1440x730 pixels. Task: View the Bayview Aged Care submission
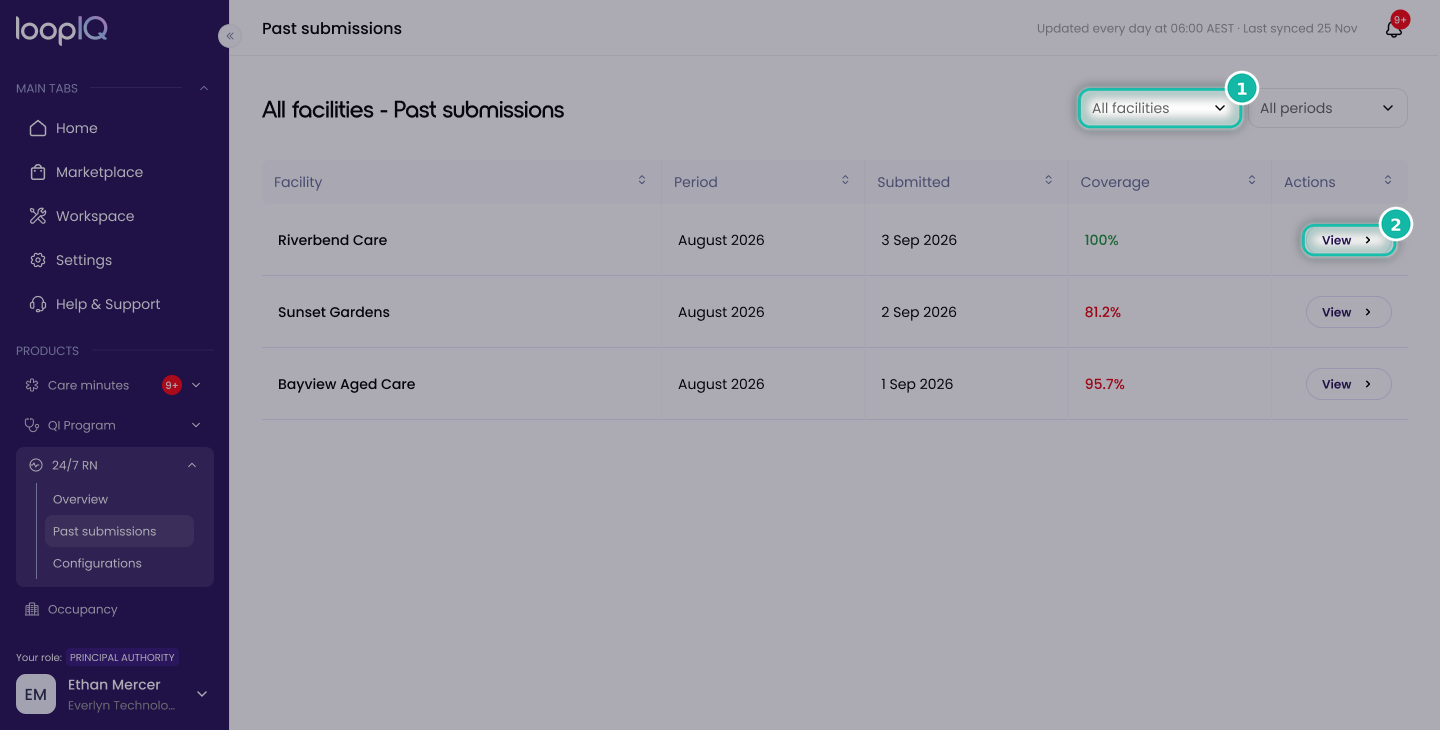tap(1348, 384)
